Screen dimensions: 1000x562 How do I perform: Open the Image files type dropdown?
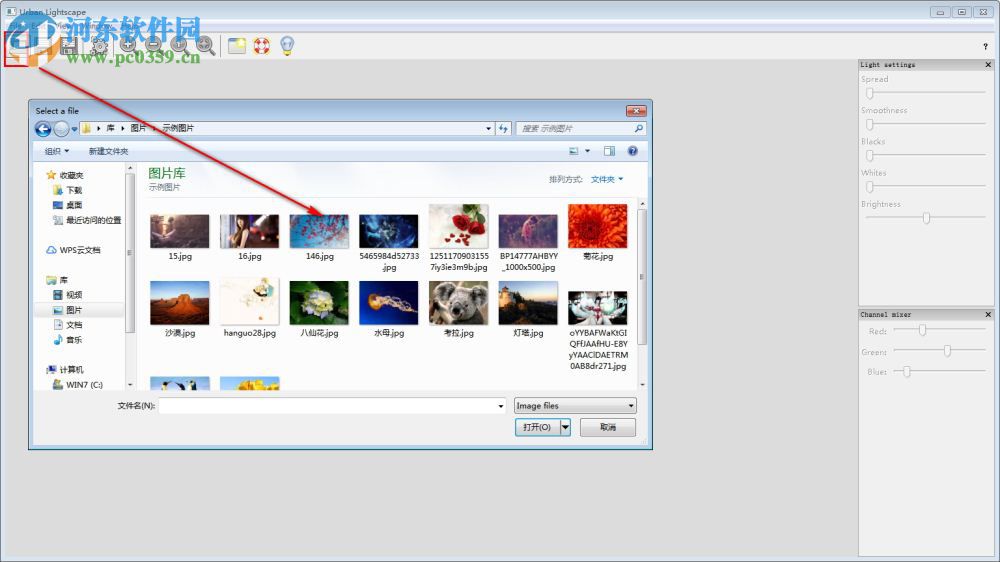click(575, 406)
